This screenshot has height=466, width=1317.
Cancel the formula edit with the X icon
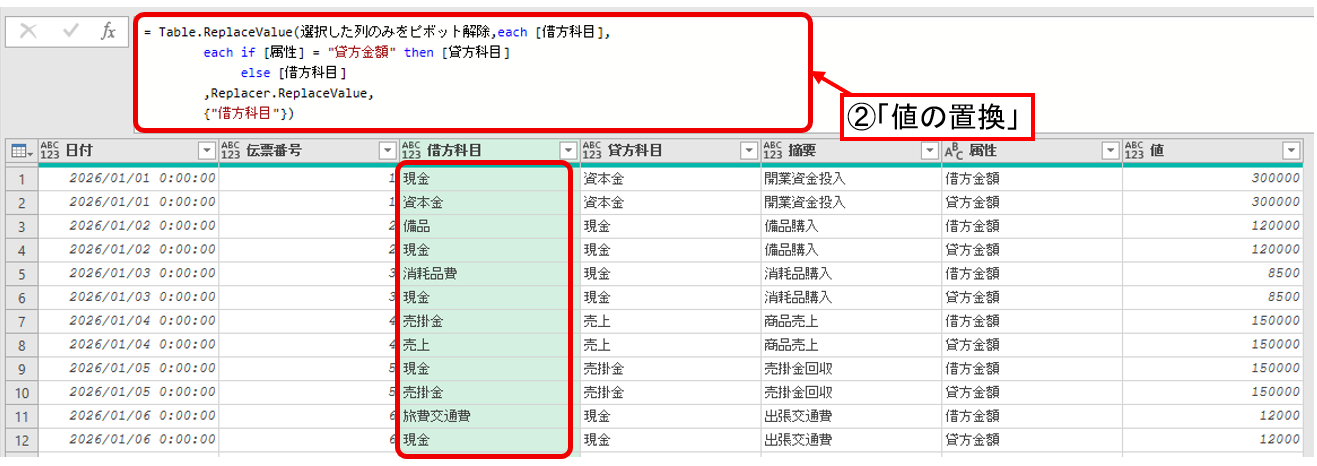29,31
